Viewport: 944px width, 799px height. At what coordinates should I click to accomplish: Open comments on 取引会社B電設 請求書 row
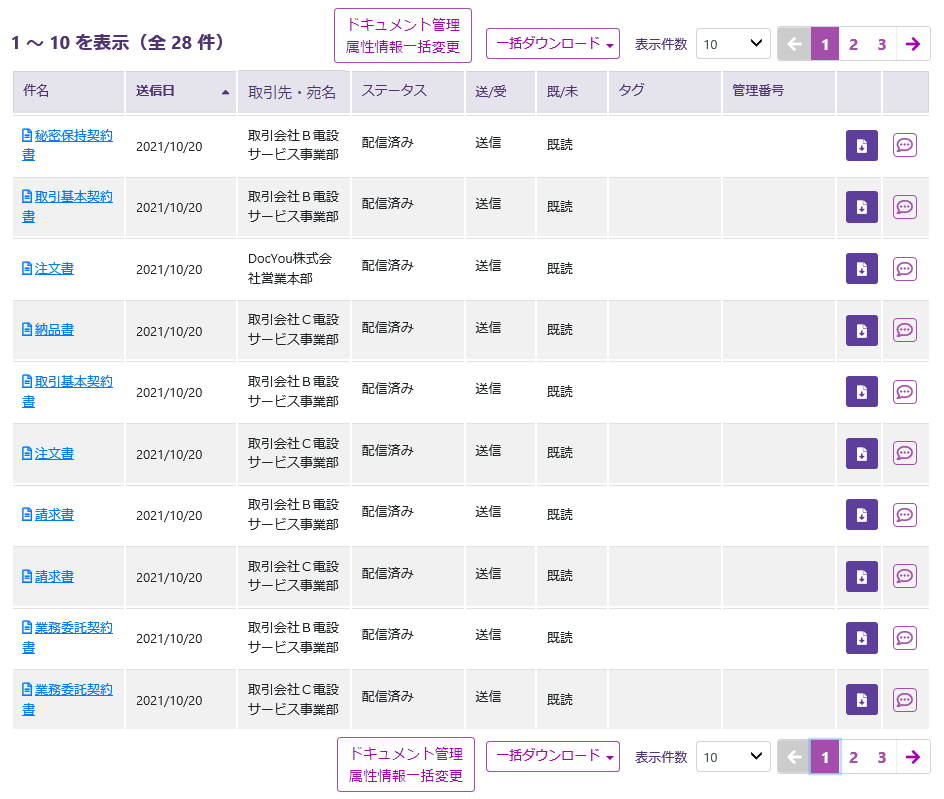click(x=904, y=514)
